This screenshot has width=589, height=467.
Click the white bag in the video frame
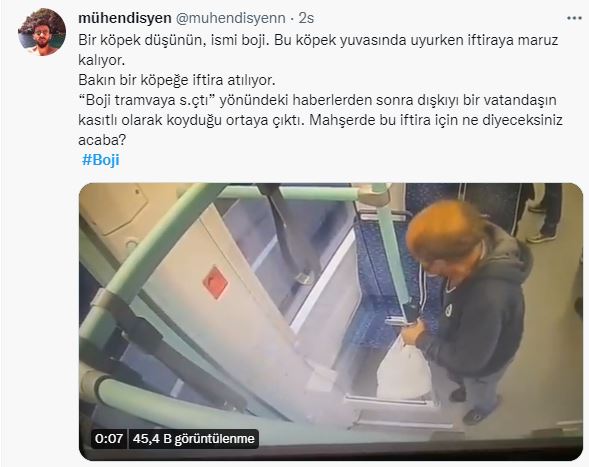(403, 367)
